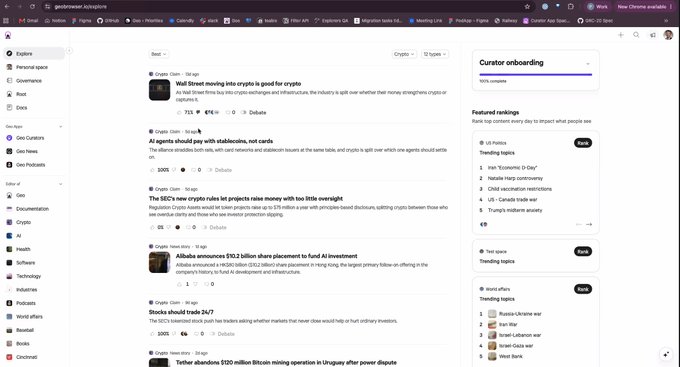Bookmark this page with star icon
The height and width of the screenshot is (367, 680).
point(527,7)
